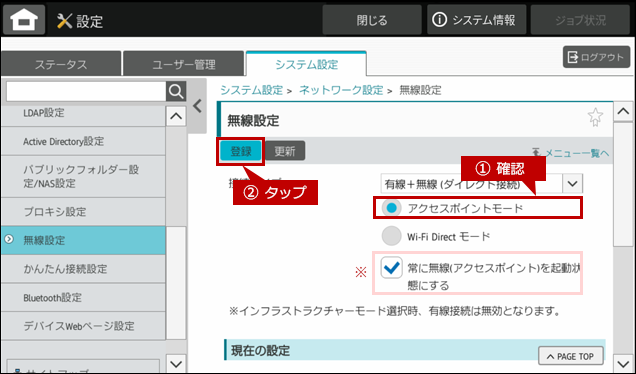
Task: Switch to the ユーザー管理 tab
Action: point(184,64)
